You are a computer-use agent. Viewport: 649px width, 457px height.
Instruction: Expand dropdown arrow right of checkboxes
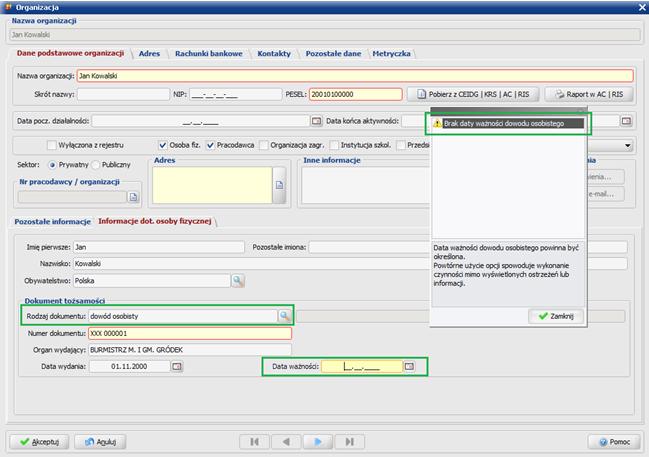627,146
